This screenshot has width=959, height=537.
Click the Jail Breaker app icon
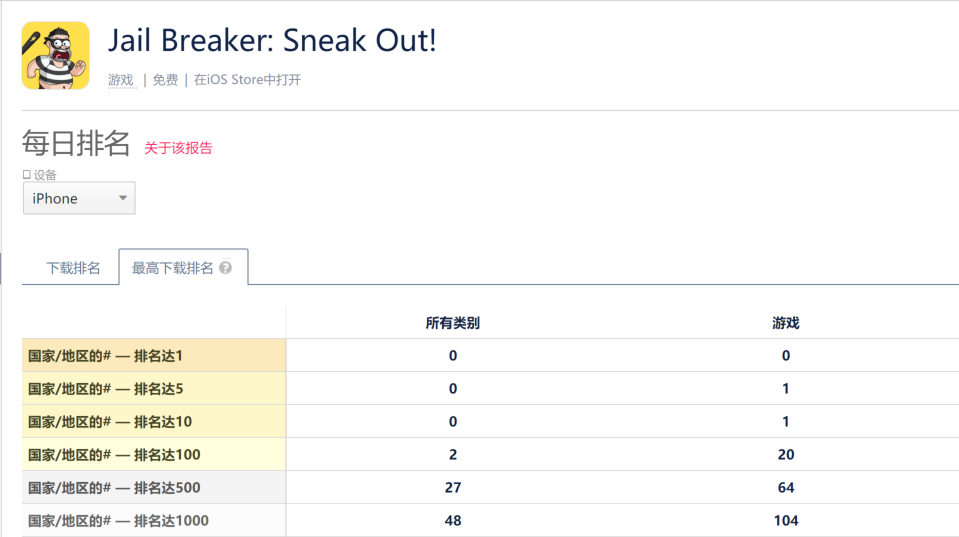tap(55, 55)
